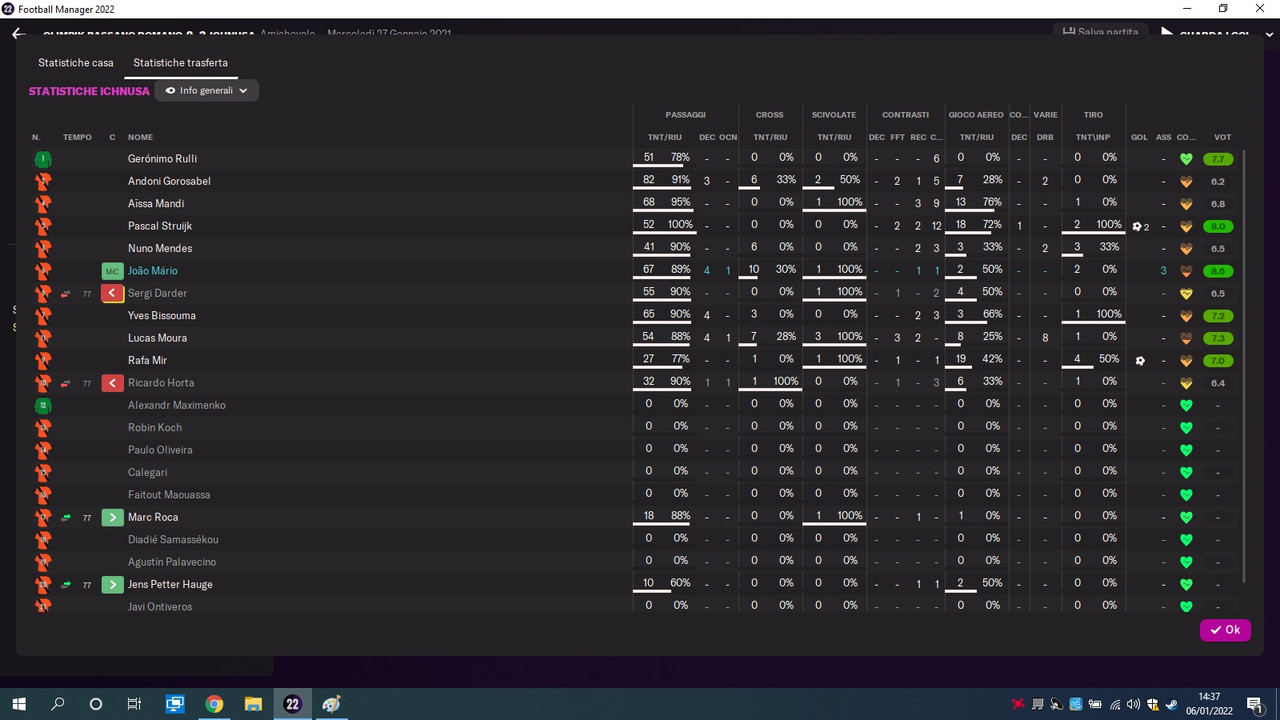Select the player name Lucas Moura

(157, 338)
